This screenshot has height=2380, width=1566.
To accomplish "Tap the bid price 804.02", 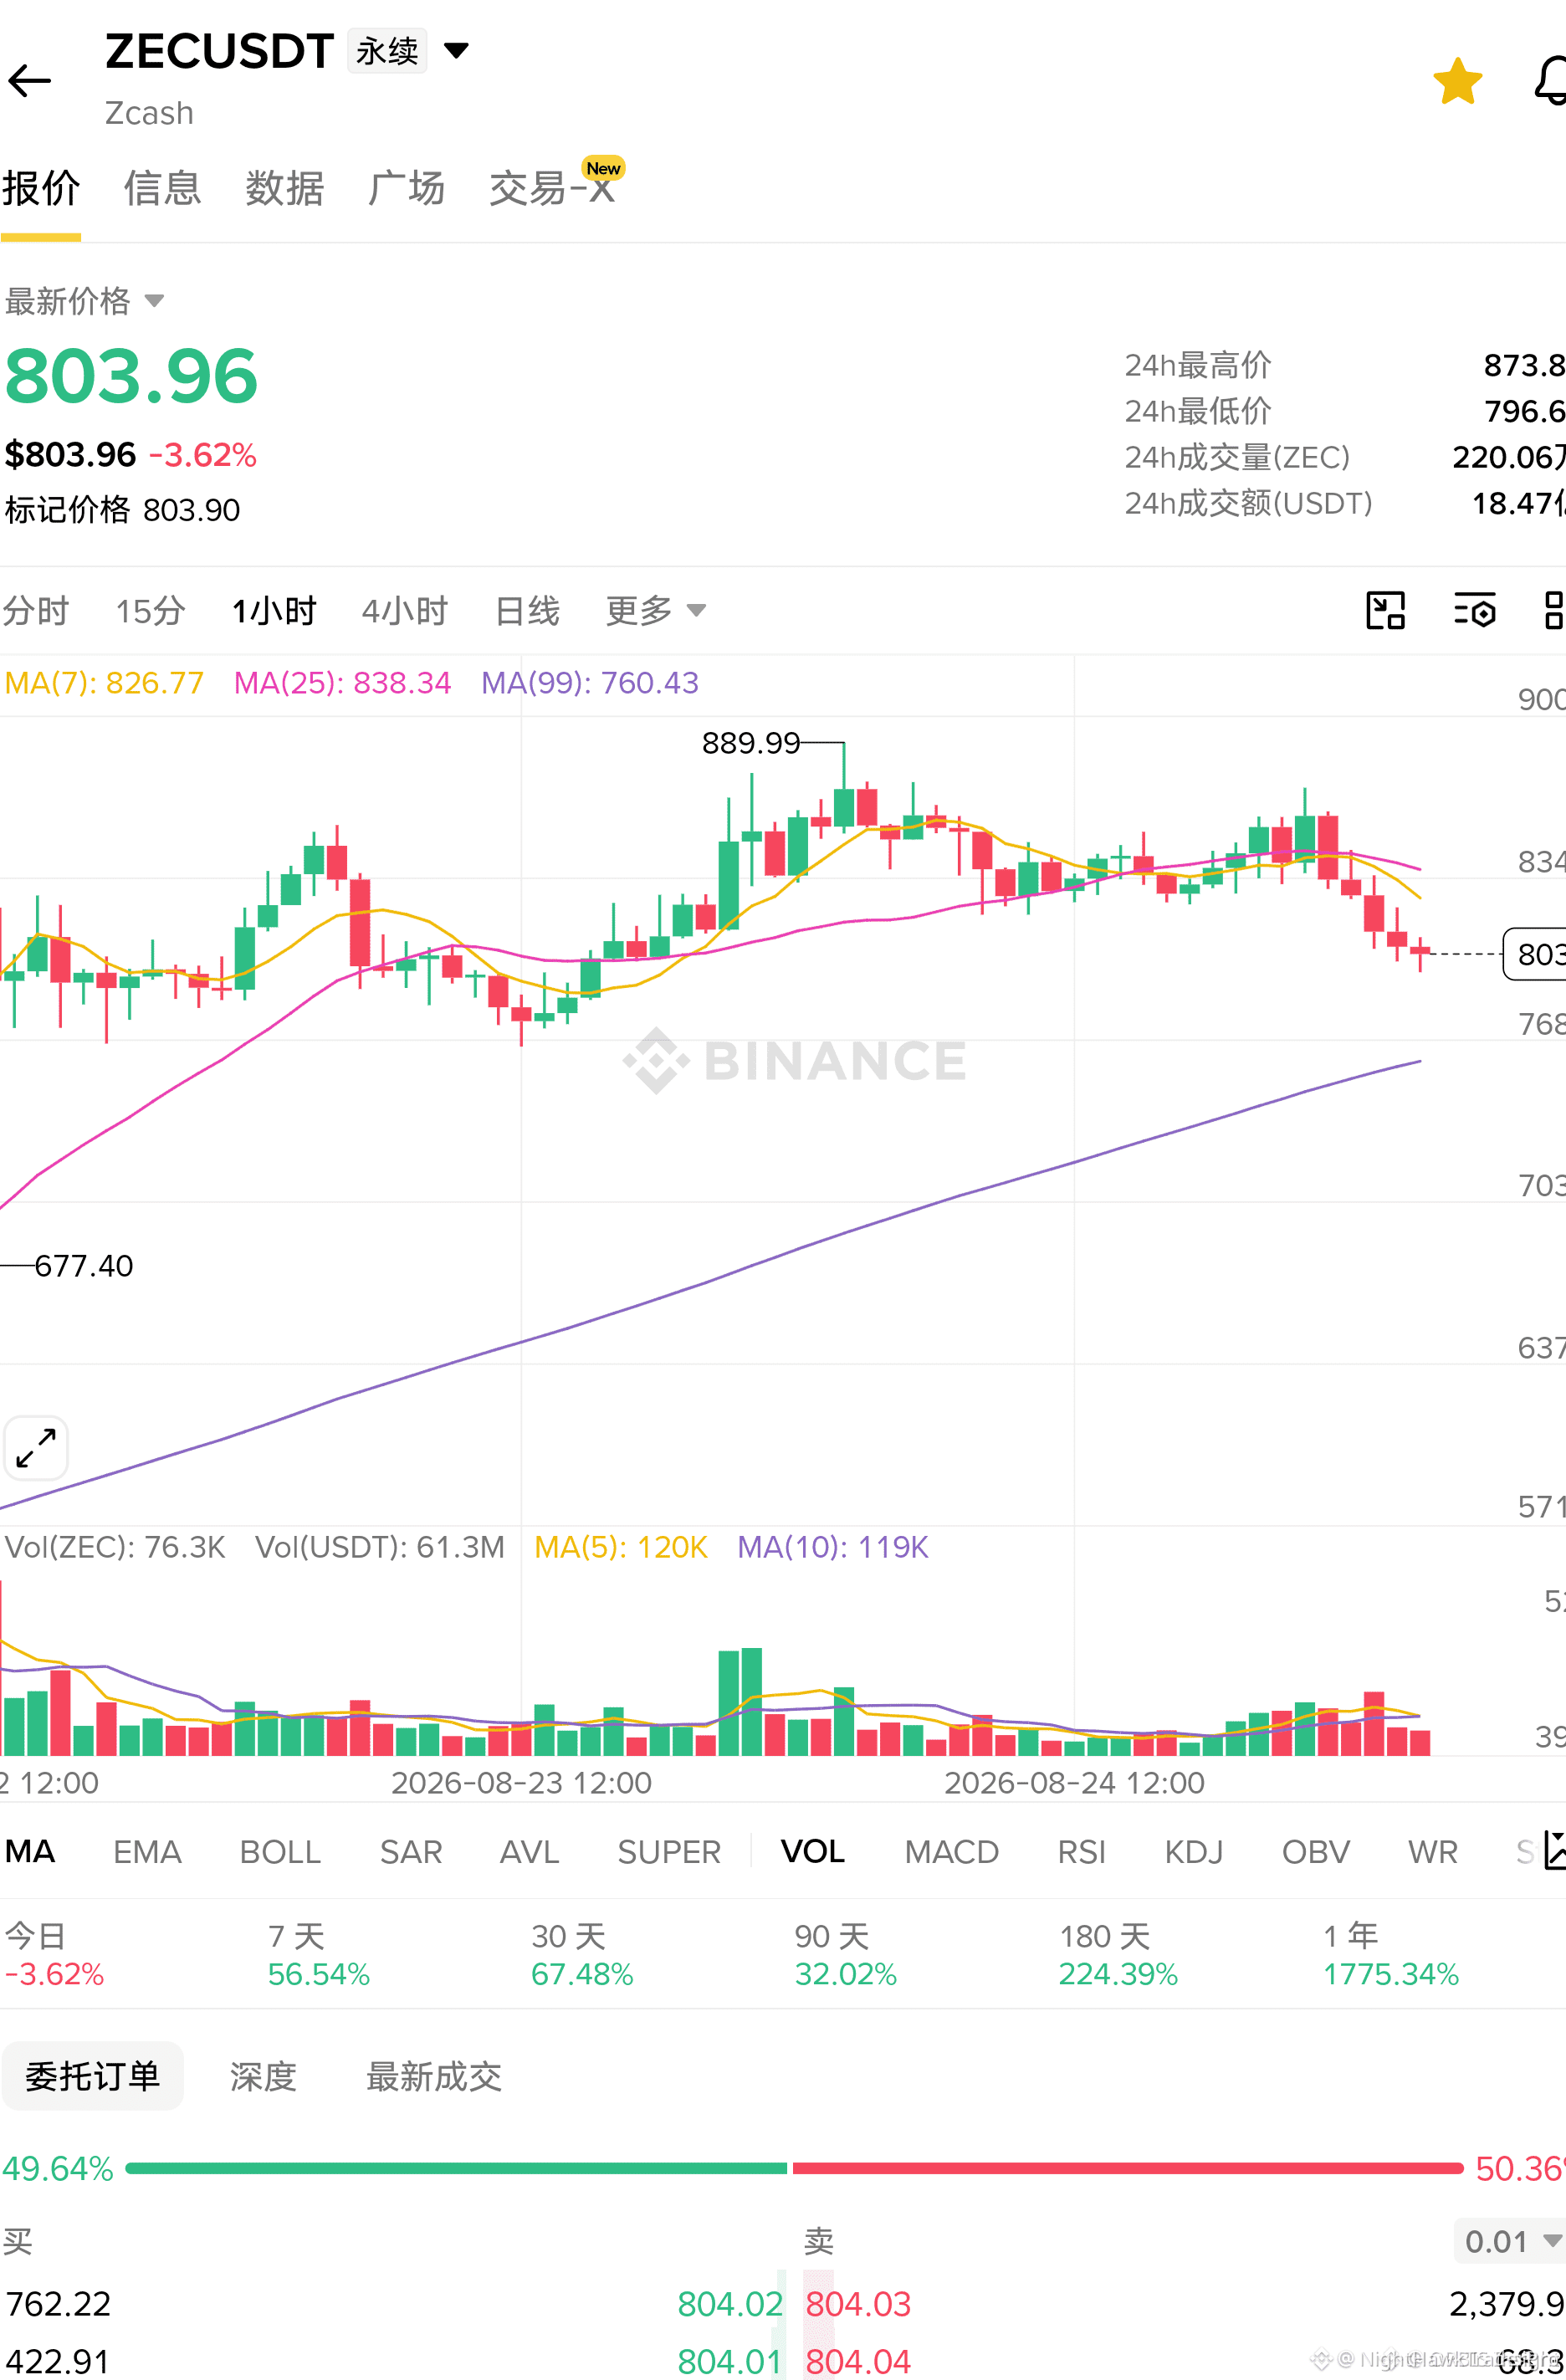I will tap(730, 2303).
